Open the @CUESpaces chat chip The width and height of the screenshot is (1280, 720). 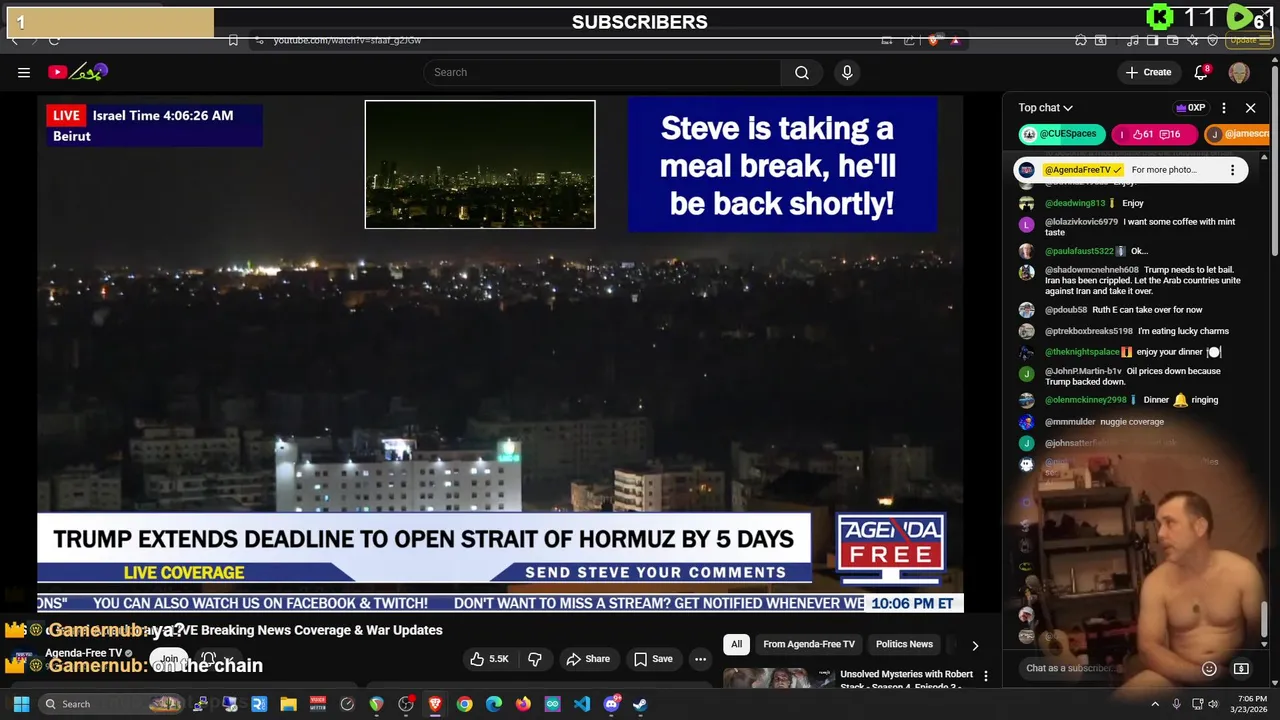click(x=1060, y=134)
